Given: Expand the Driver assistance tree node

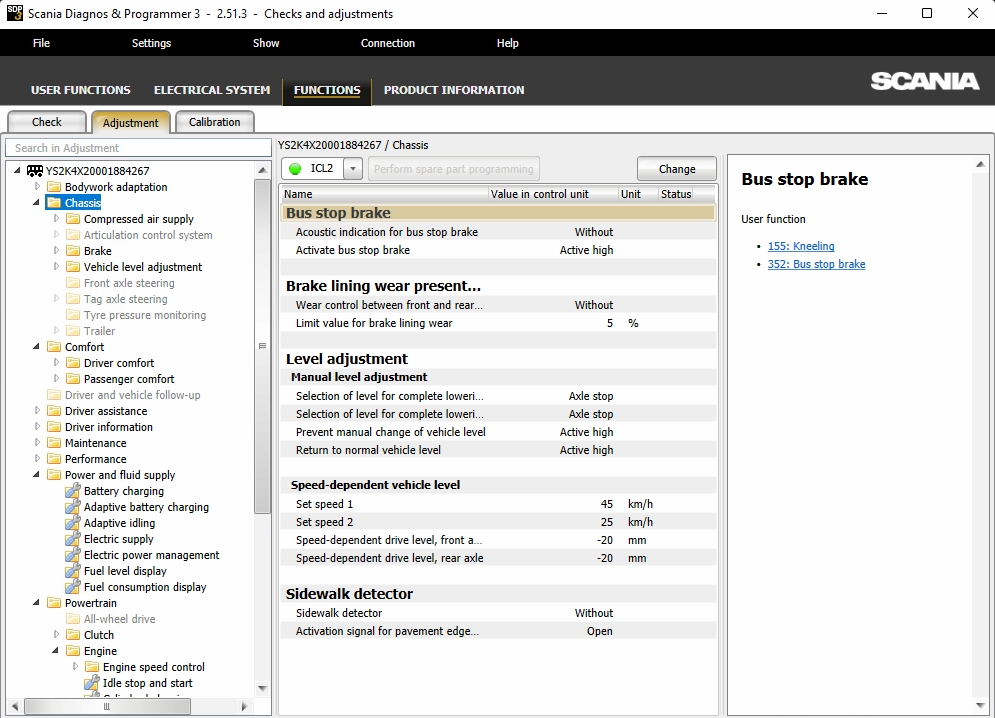Looking at the screenshot, I should coord(37,411).
